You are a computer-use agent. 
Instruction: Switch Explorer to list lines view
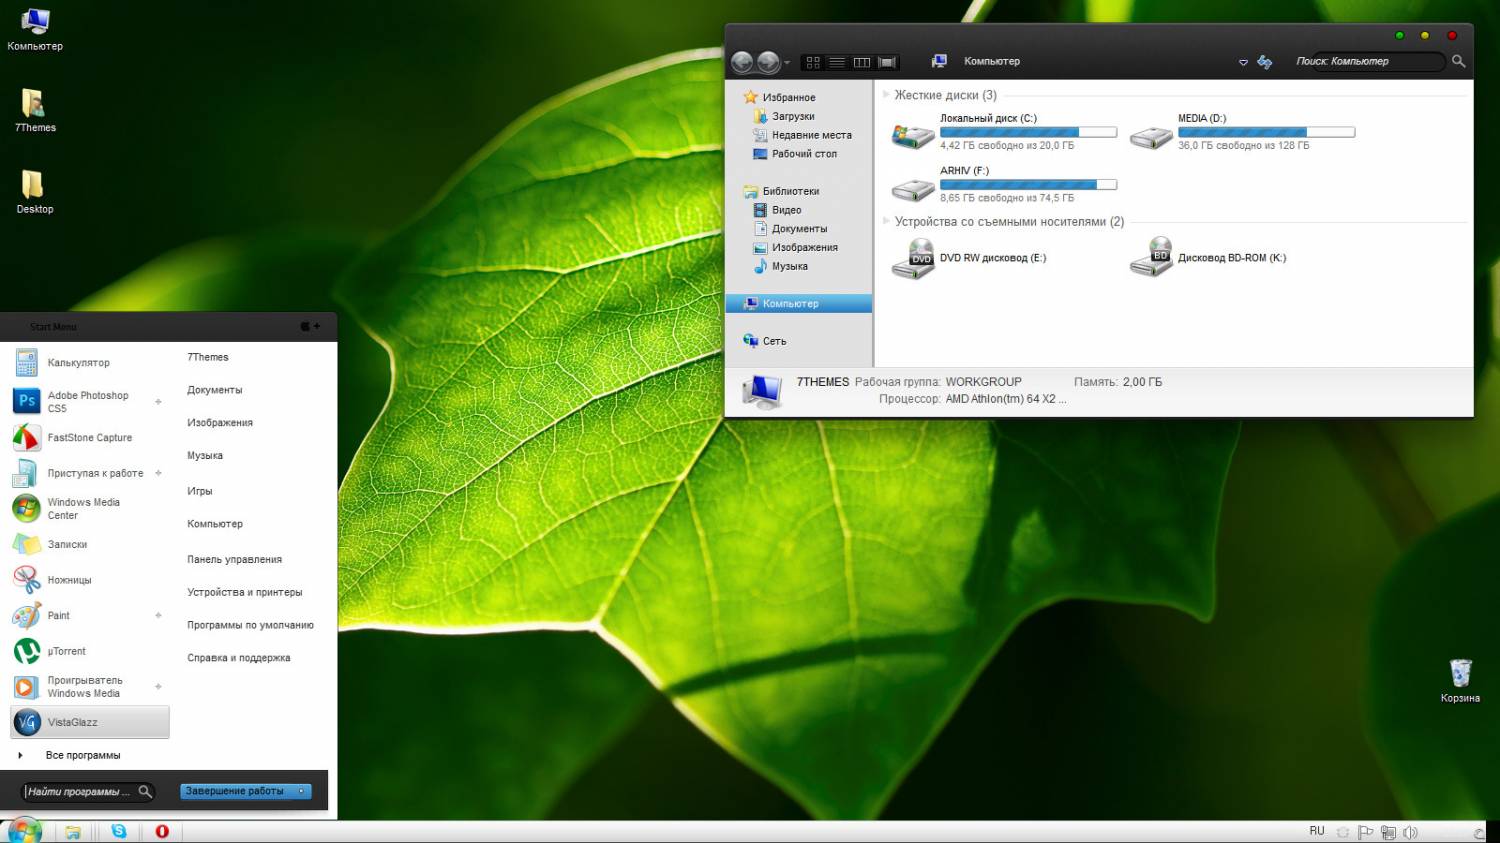(837, 62)
